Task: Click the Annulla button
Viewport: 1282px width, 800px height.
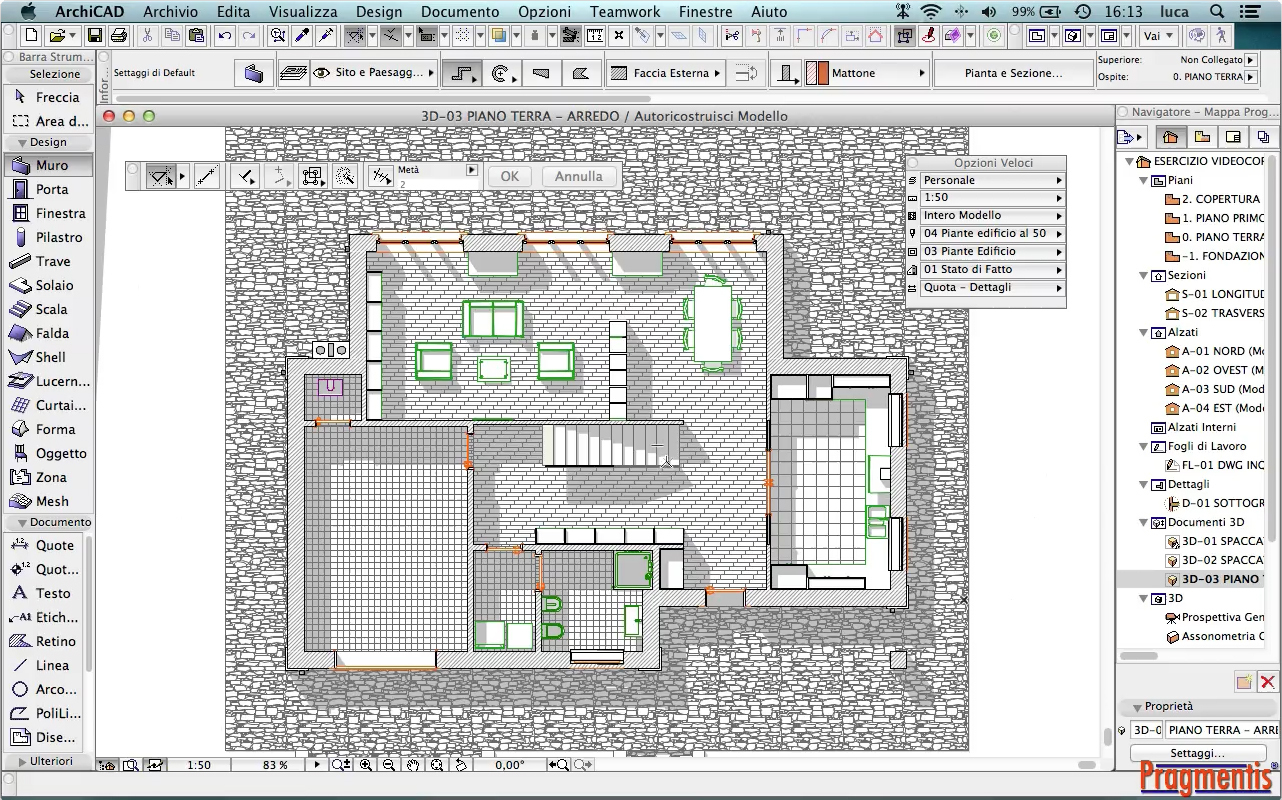Action: click(x=578, y=176)
